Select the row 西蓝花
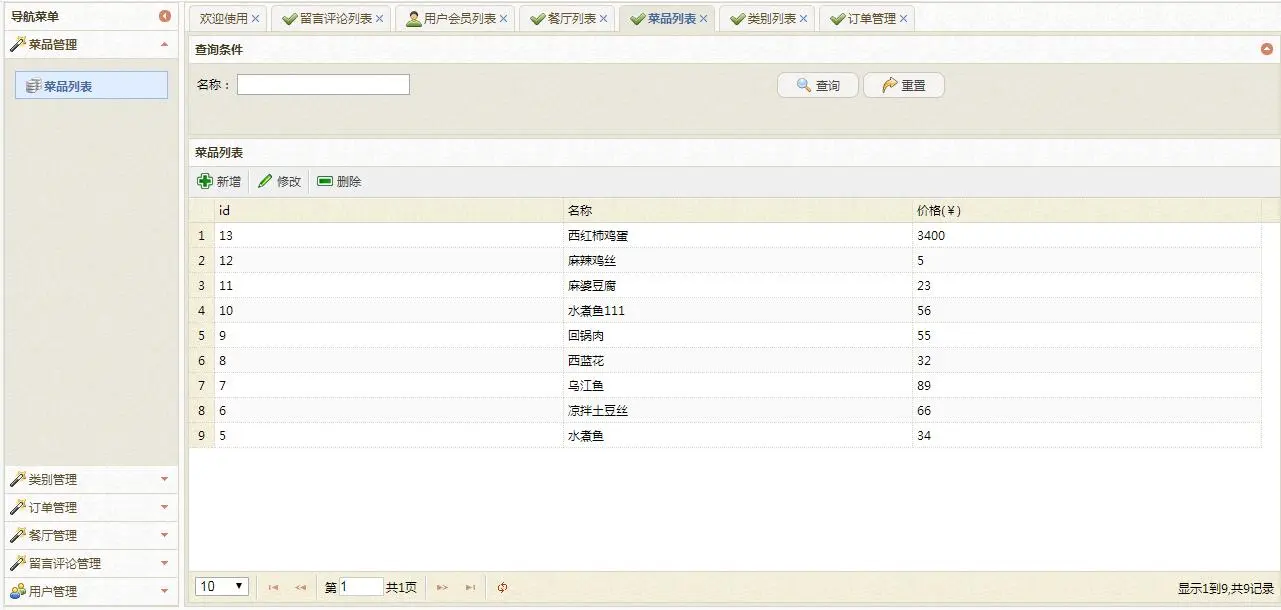The height and width of the screenshot is (610, 1281). pos(725,360)
